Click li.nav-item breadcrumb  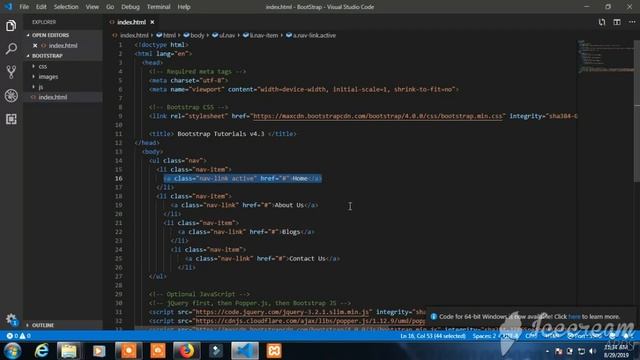pyautogui.click(x=260, y=36)
